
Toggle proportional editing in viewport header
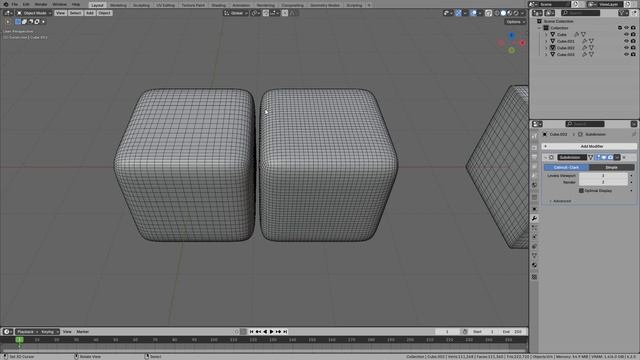(x=285, y=13)
